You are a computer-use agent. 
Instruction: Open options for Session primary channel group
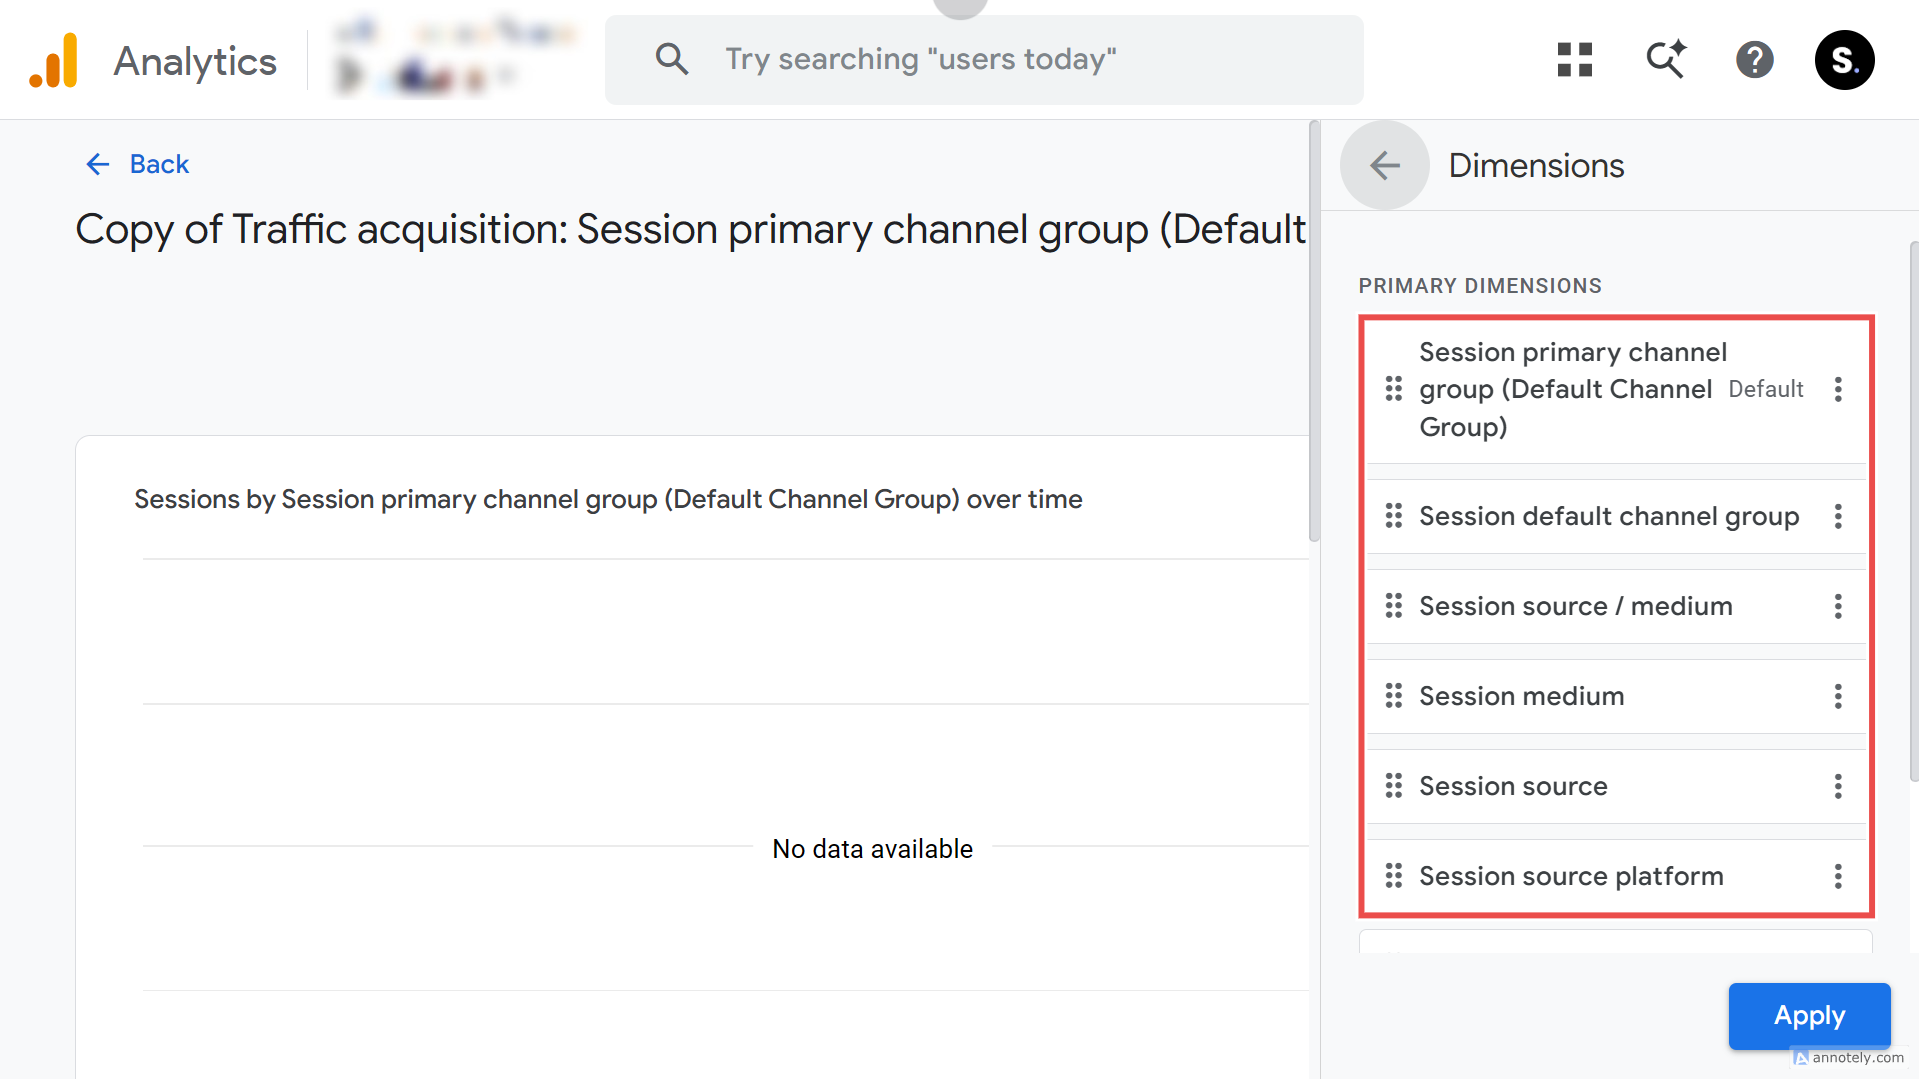coord(1838,389)
